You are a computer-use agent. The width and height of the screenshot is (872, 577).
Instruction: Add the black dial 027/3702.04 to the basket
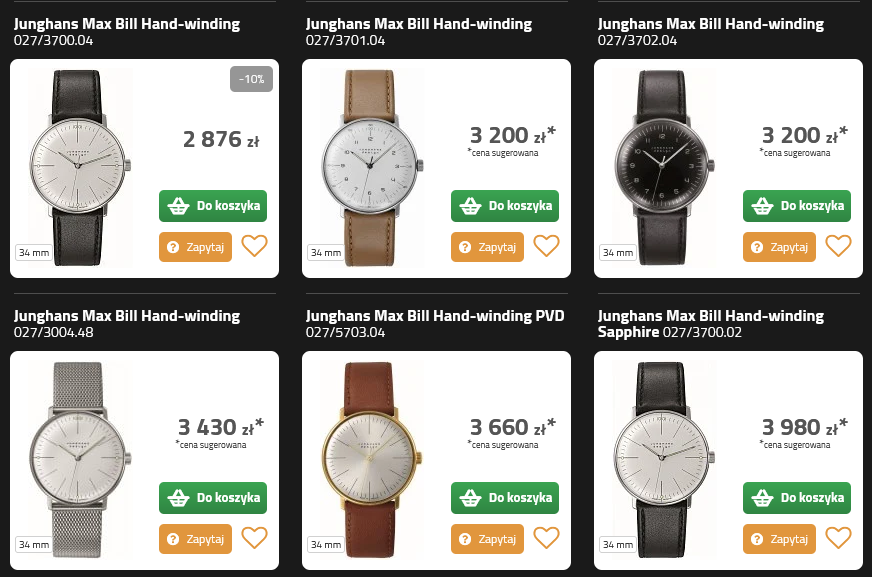[x=797, y=206]
